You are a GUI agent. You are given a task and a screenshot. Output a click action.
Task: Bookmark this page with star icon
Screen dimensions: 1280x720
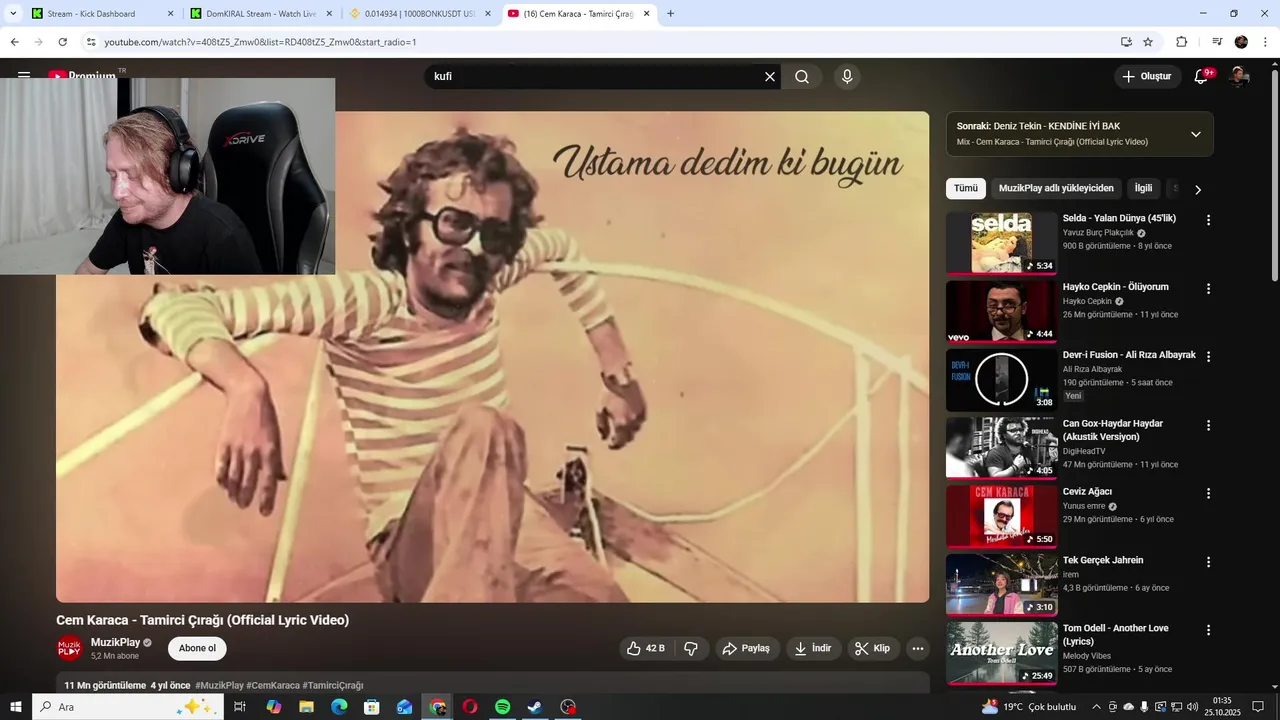1148,42
